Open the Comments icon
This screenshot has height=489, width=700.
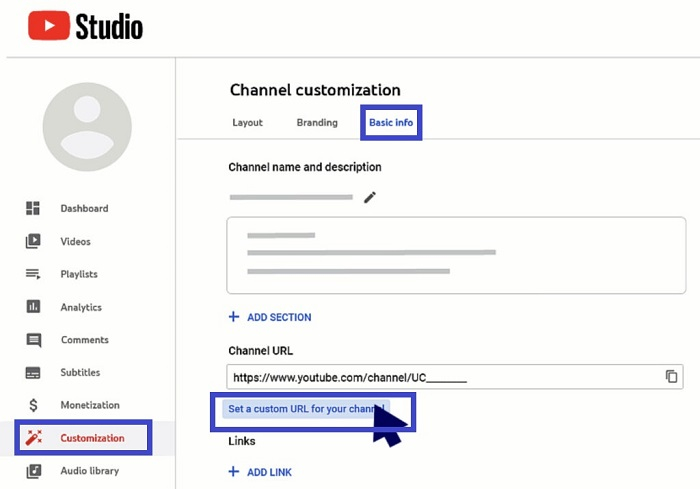click(x=33, y=340)
